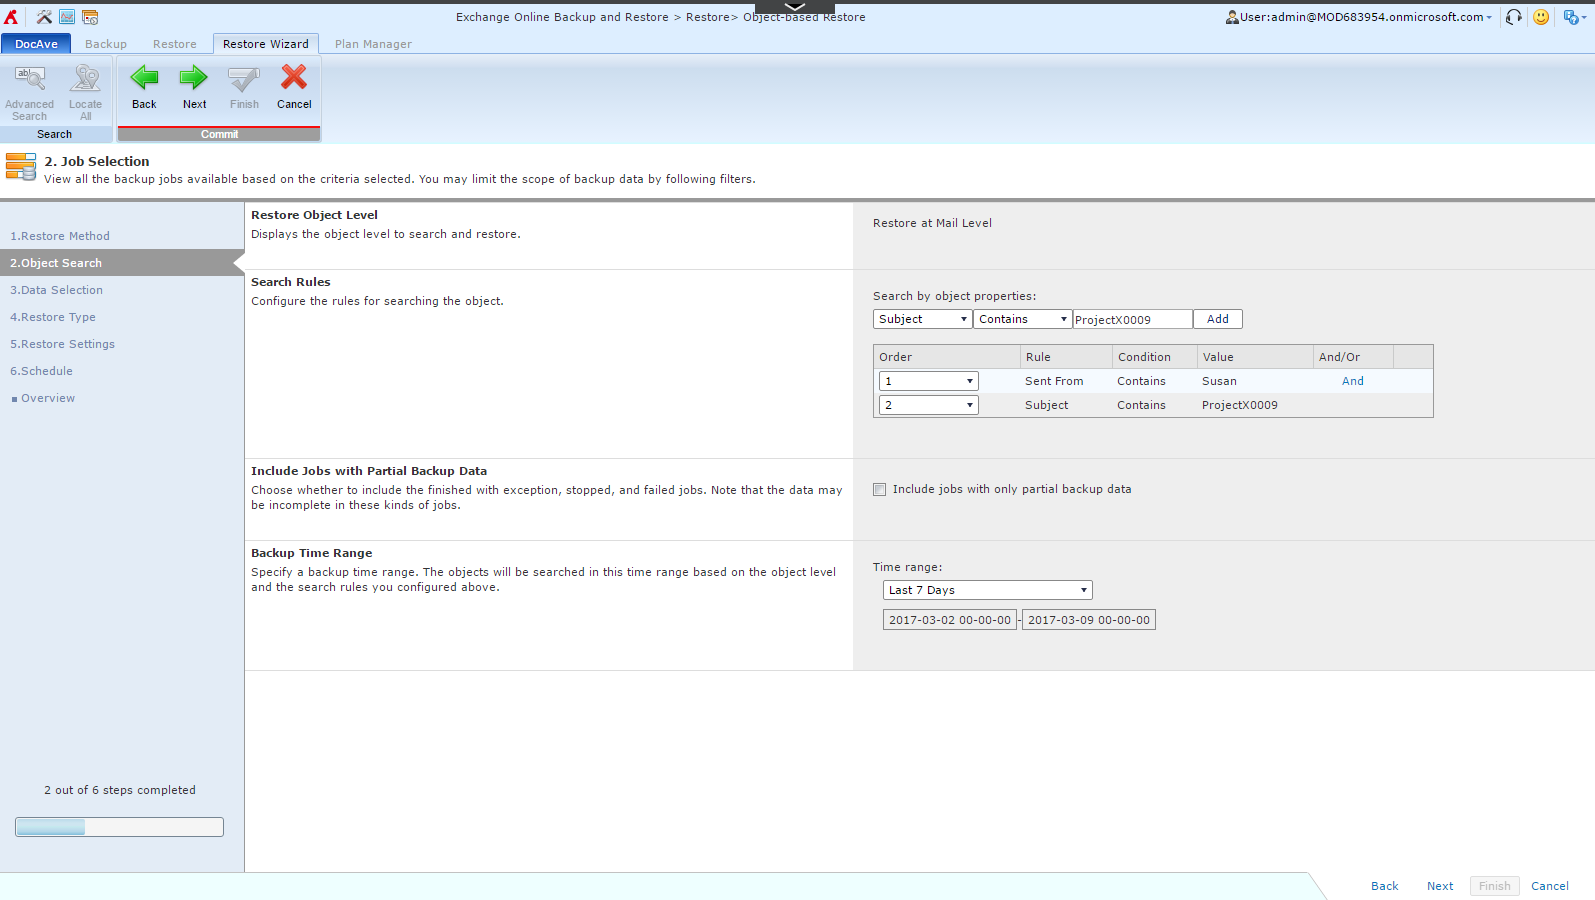Click the start date 2017-03-02 field
1595x900 pixels.
[950, 620]
